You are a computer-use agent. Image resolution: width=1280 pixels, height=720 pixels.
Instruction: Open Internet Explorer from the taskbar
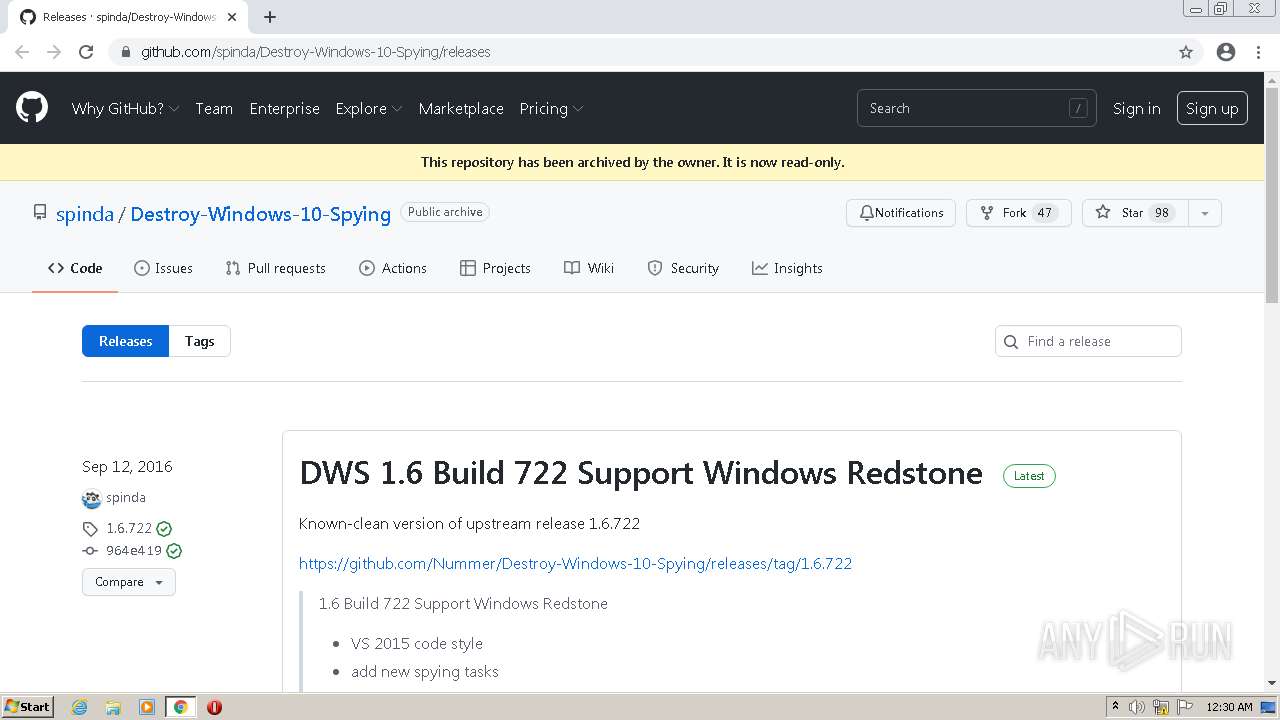click(79, 707)
